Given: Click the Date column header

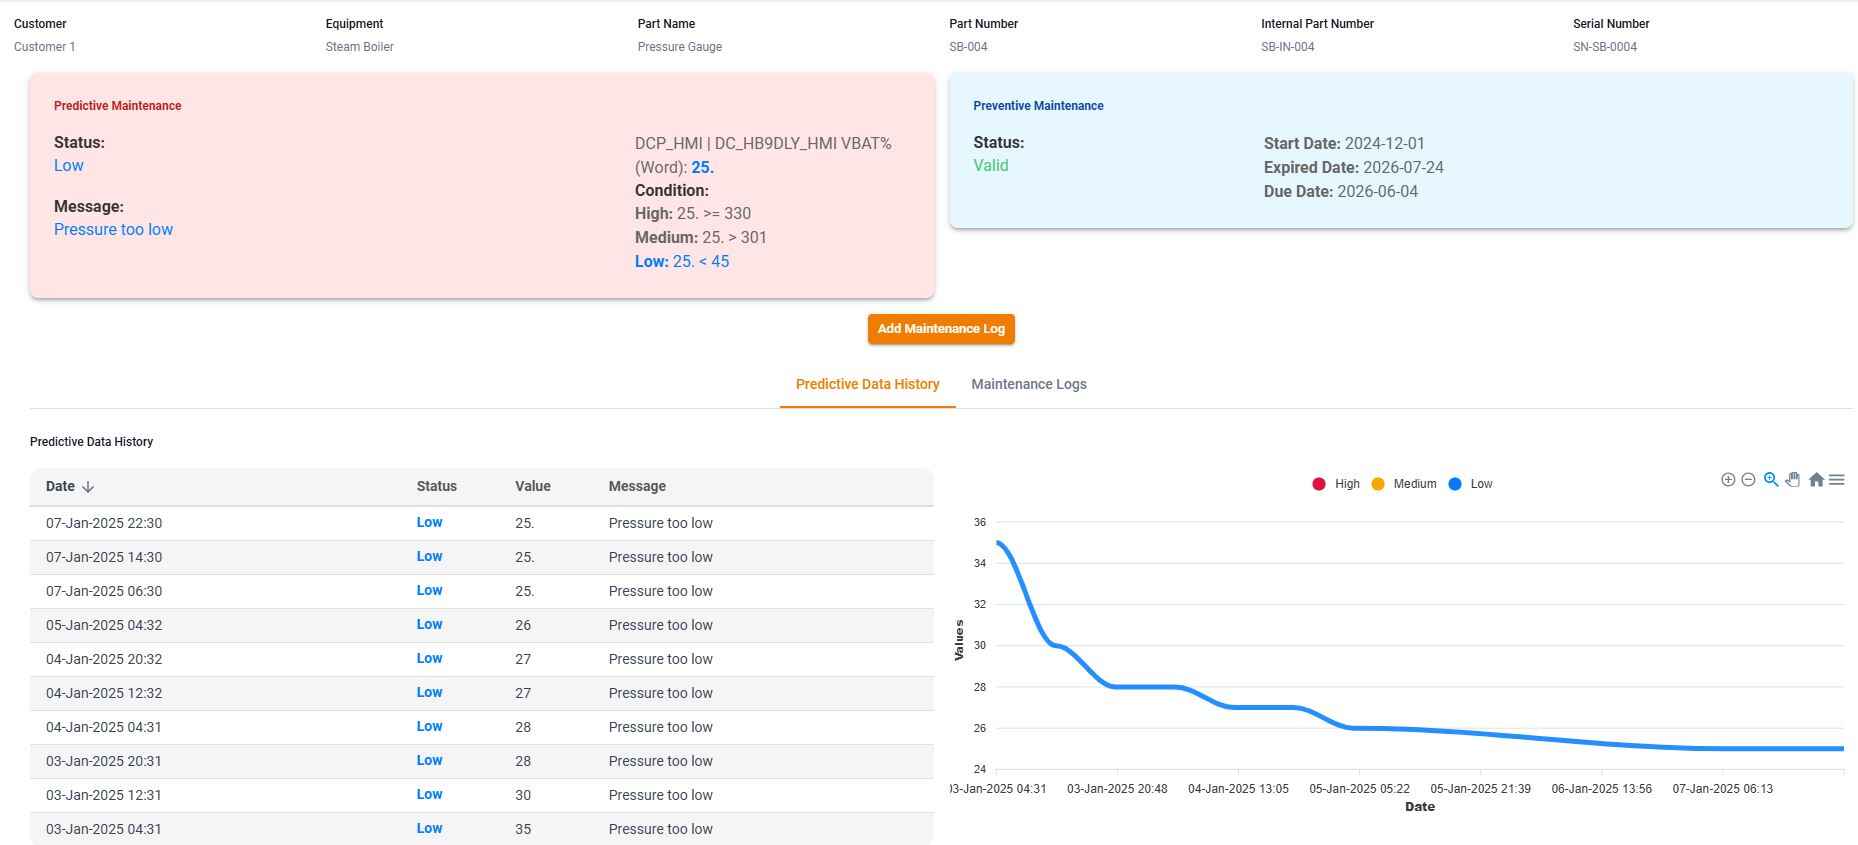Looking at the screenshot, I should (x=60, y=486).
